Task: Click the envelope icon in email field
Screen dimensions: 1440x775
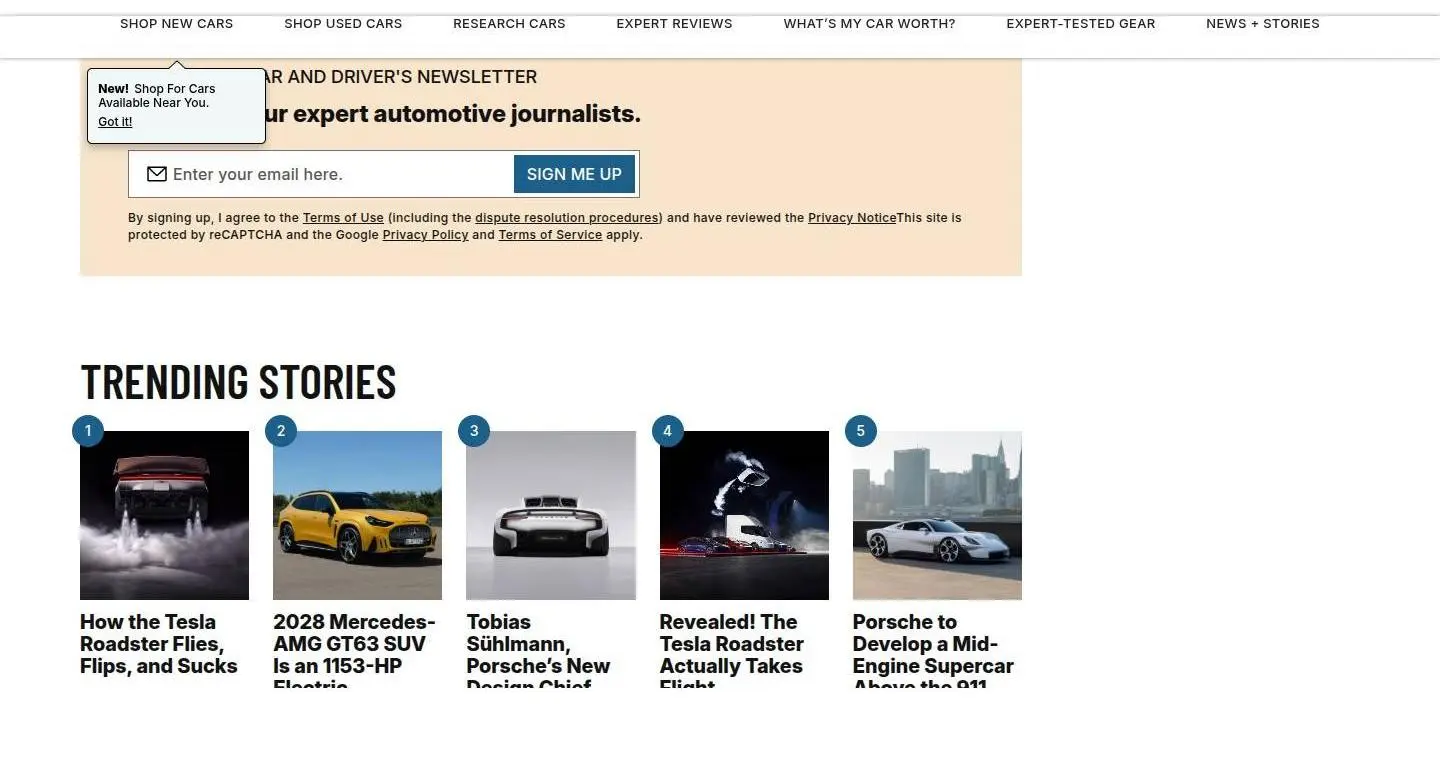Action: [x=156, y=174]
